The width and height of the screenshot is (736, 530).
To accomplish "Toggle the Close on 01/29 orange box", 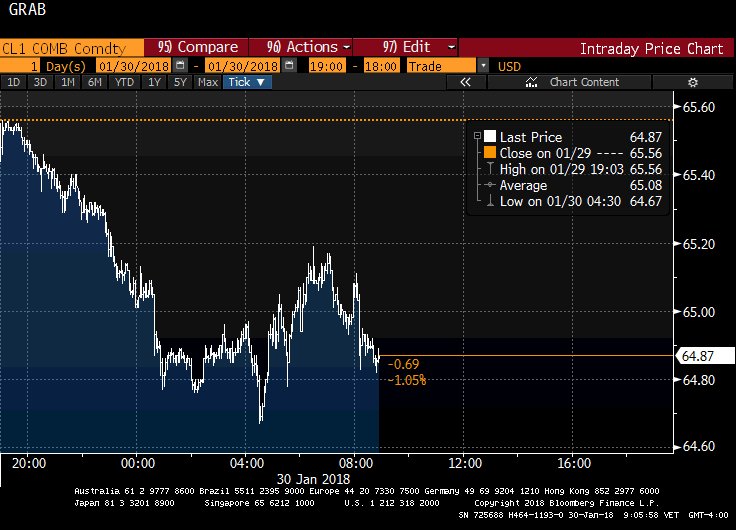I will (490, 153).
